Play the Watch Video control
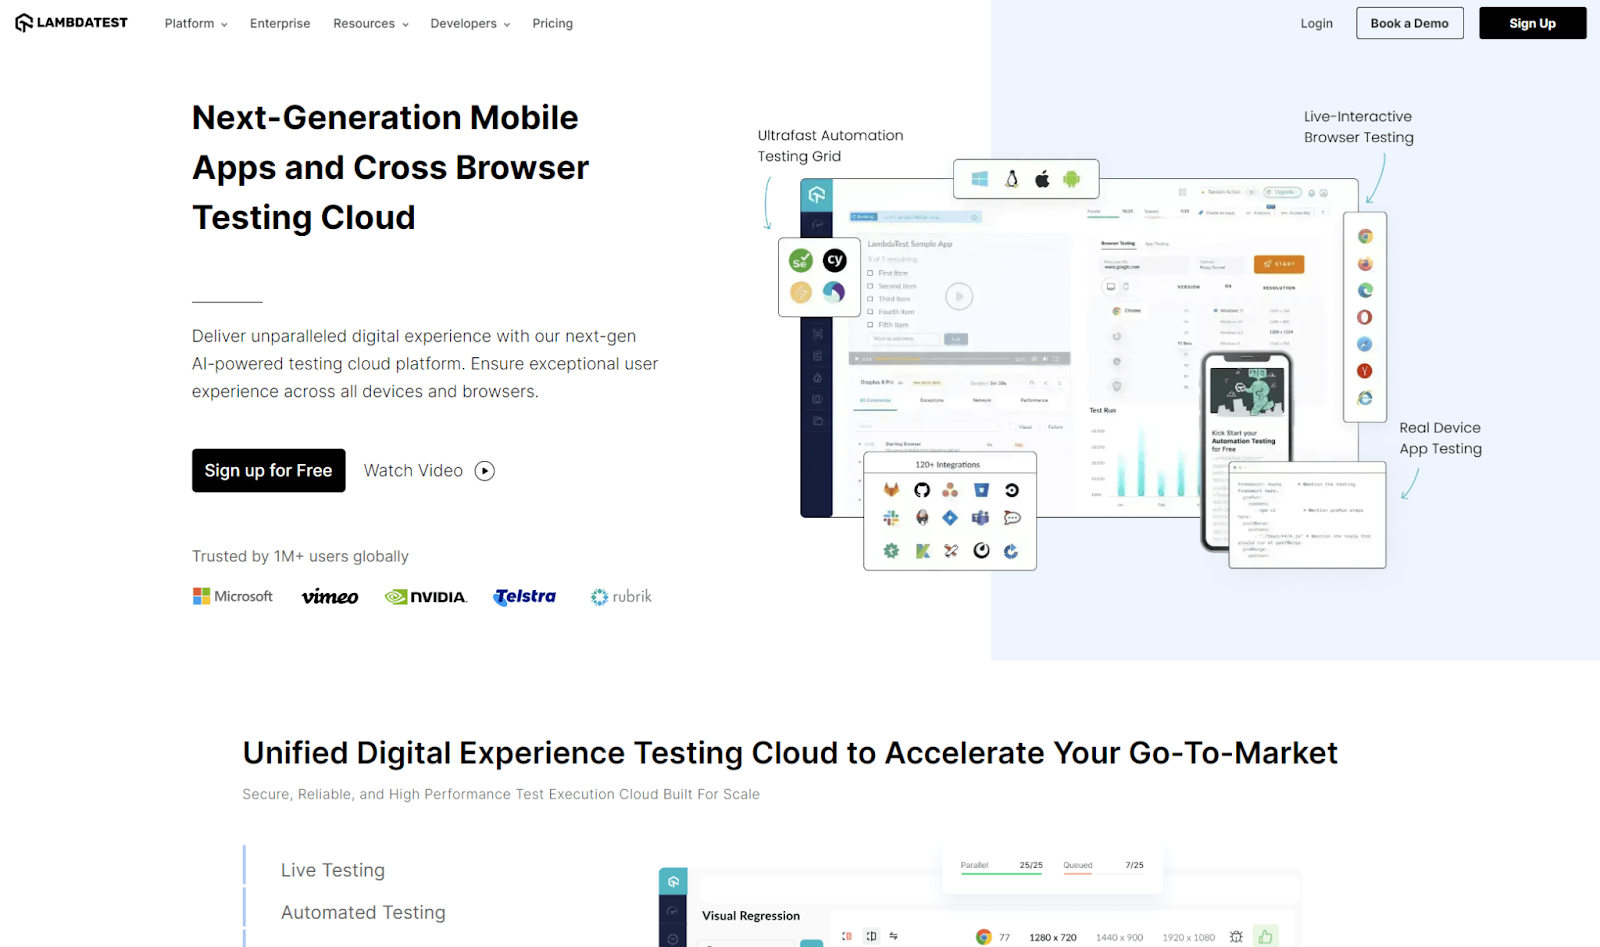This screenshot has width=1600, height=947. [x=428, y=470]
